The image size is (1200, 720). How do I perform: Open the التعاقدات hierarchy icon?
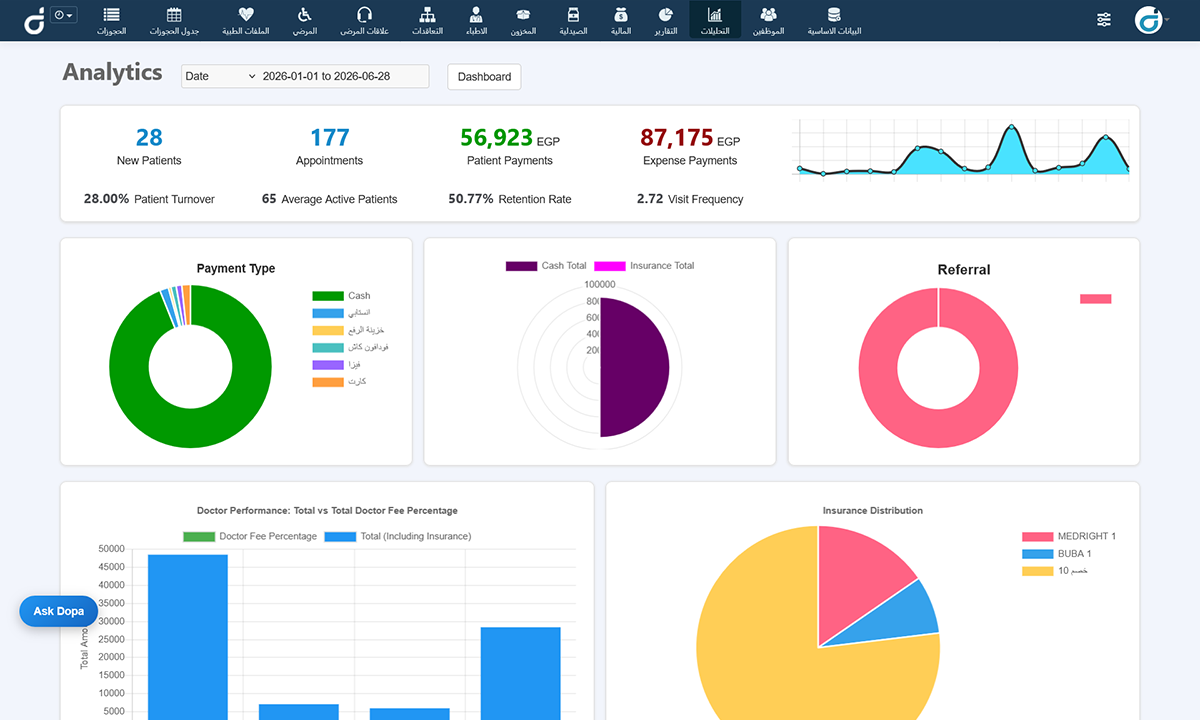click(x=428, y=15)
